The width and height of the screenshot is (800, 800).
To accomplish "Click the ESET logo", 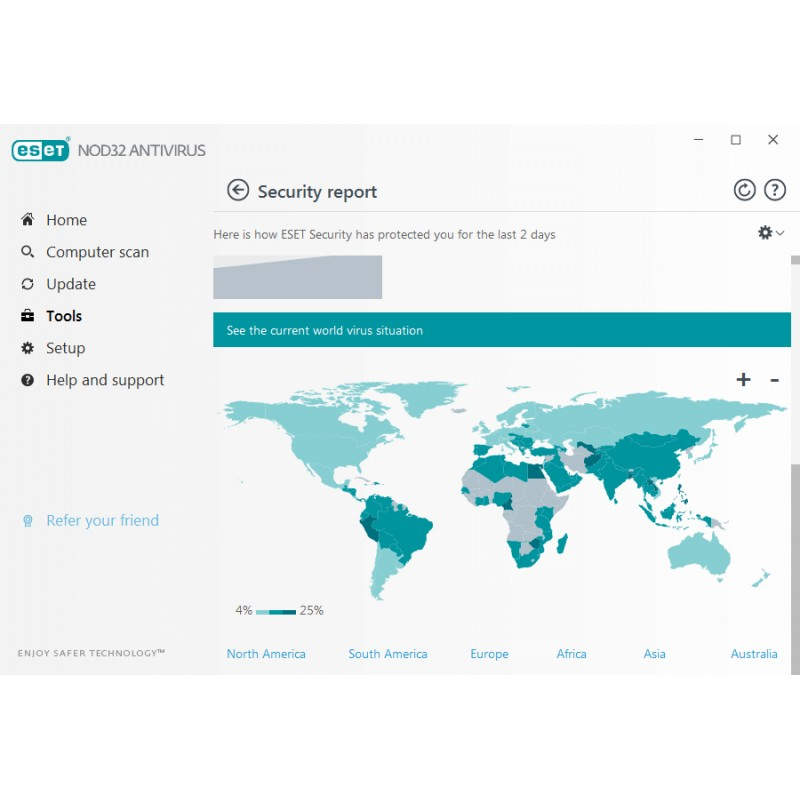I will tap(41, 150).
